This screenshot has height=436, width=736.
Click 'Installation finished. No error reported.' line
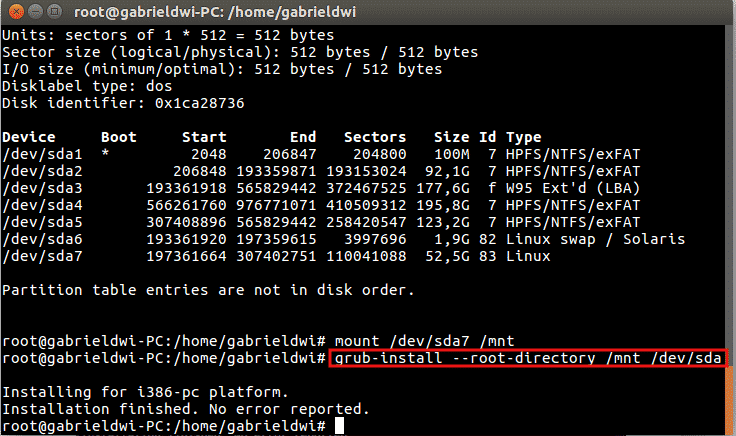coord(186,409)
